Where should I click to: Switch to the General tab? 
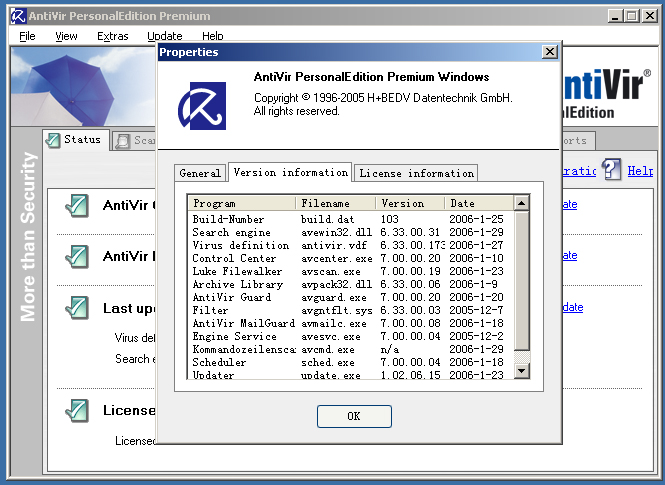click(x=200, y=173)
